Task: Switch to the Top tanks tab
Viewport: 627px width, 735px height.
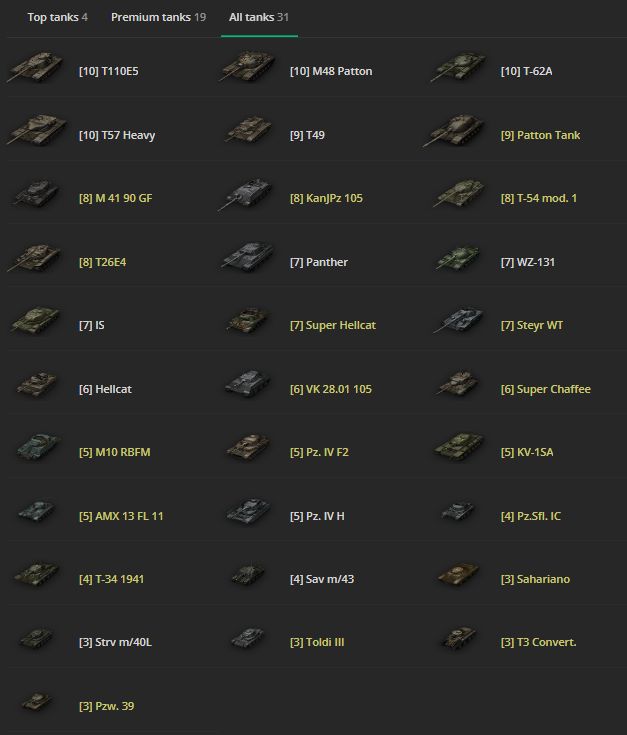Action: [58, 17]
